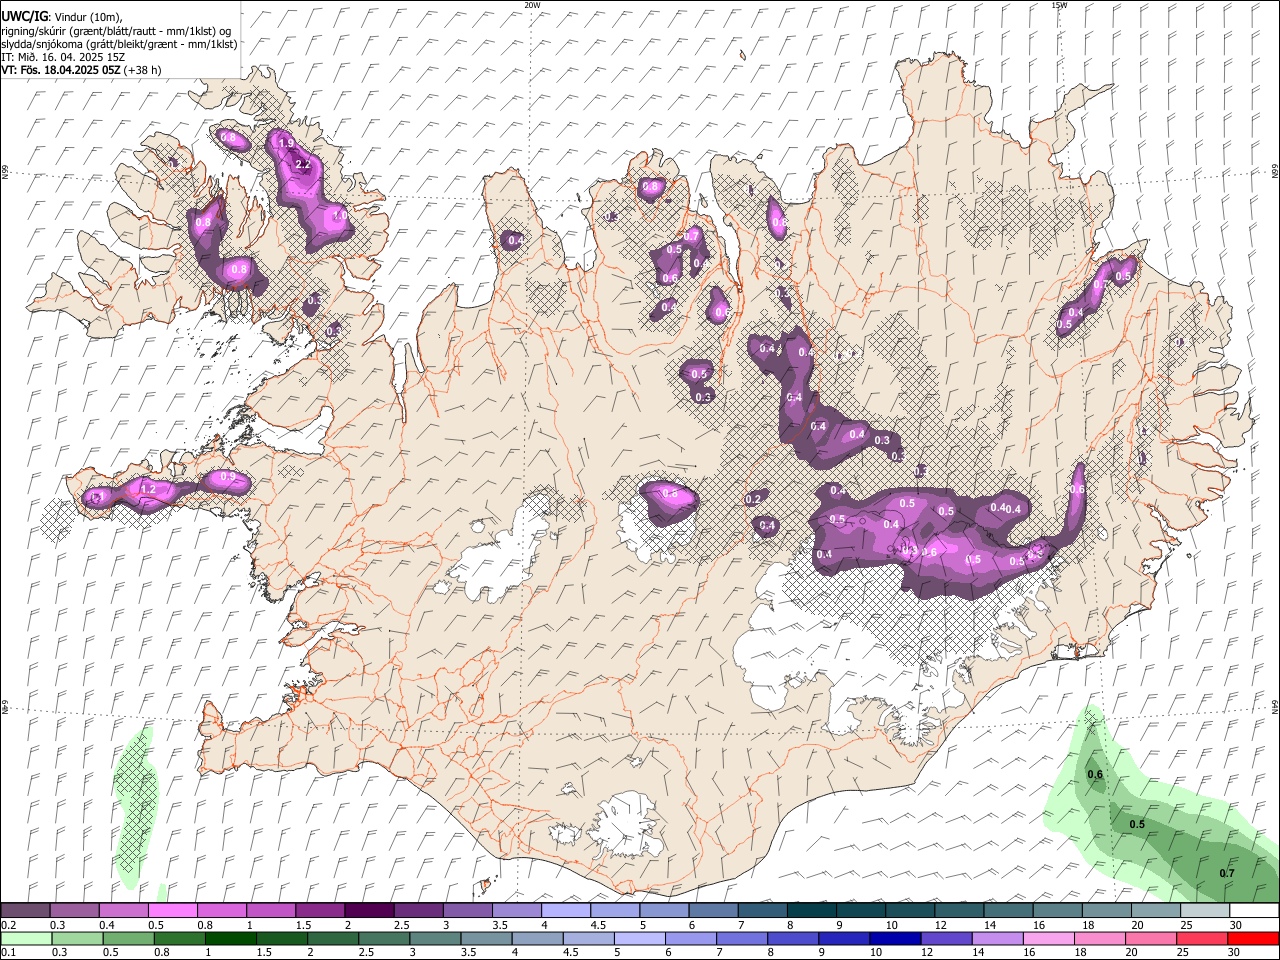This screenshot has width=1280, height=960.
Task: Click the '1.9' snowfall value in the Westfjords
Action: point(286,144)
